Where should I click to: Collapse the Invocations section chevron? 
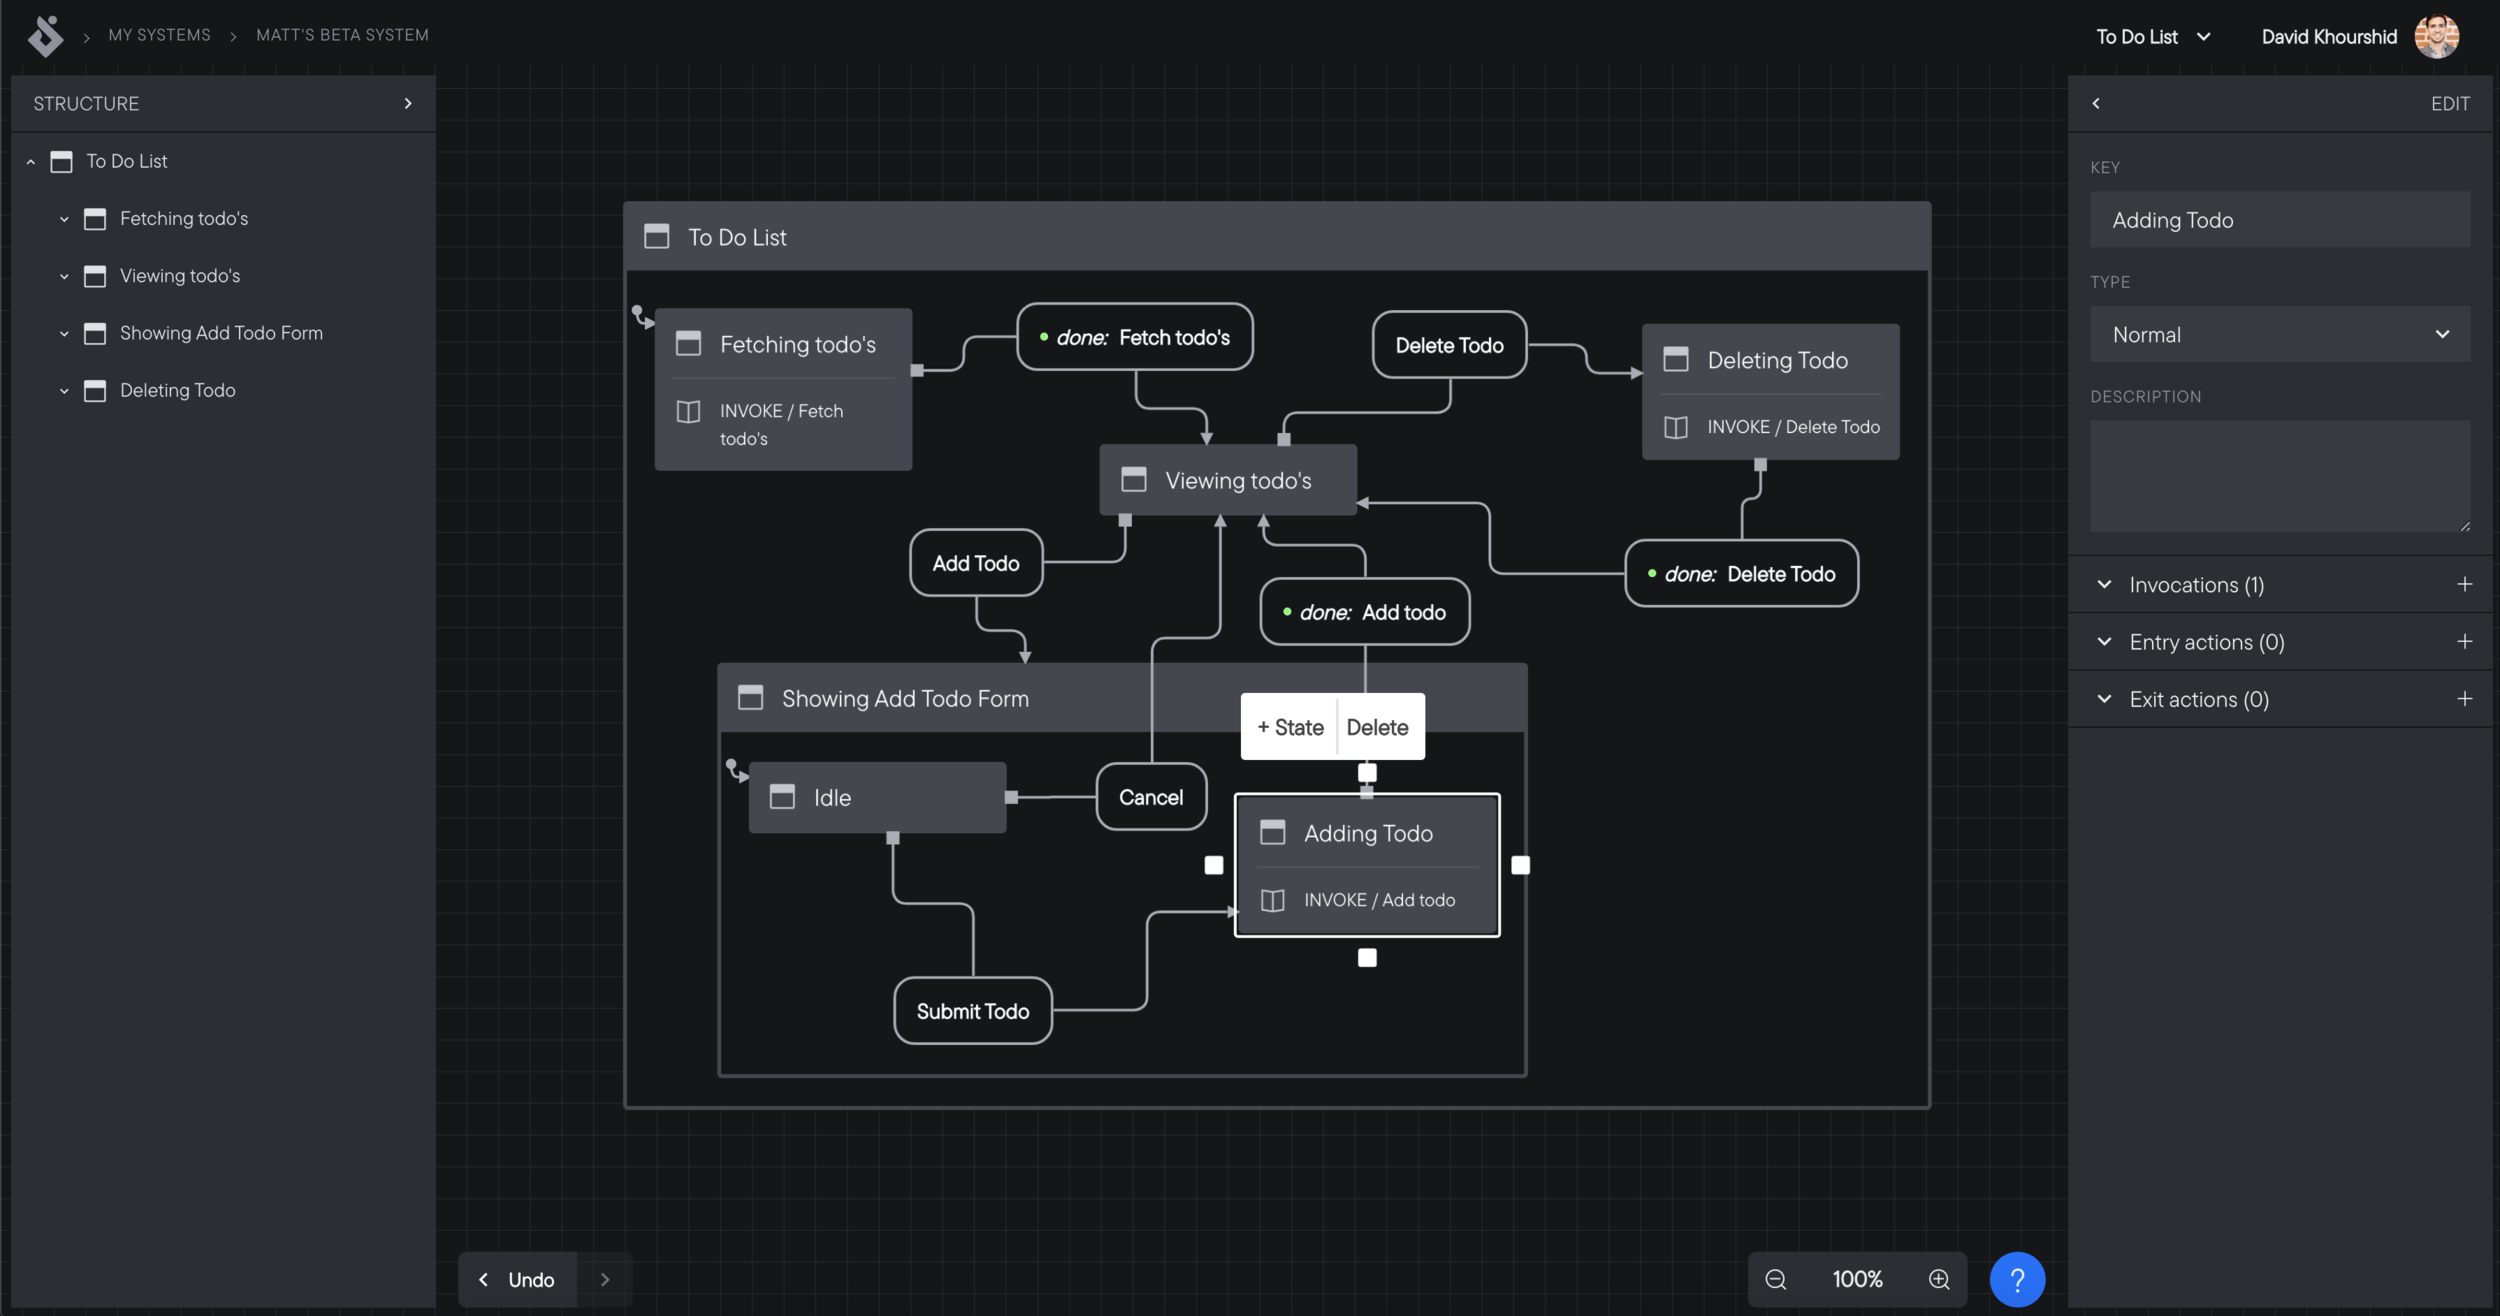point(2104,584)
